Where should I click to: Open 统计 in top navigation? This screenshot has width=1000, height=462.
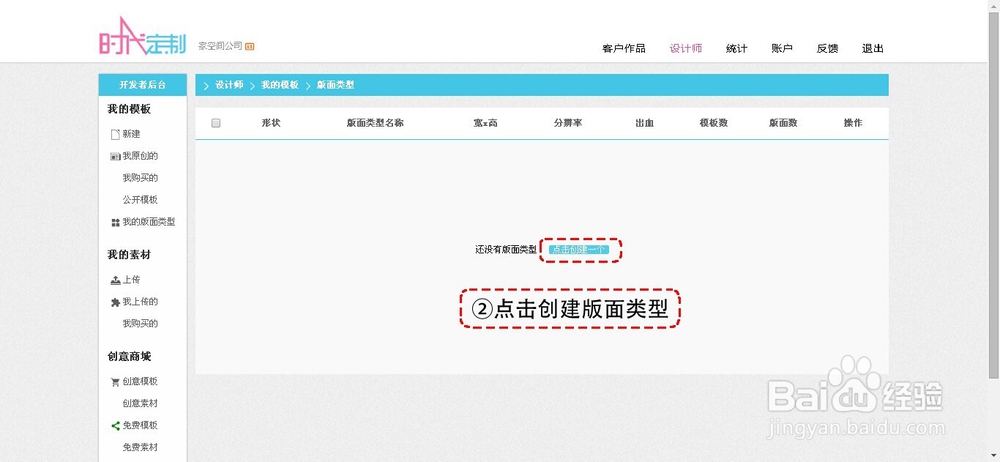coord(737,48)
